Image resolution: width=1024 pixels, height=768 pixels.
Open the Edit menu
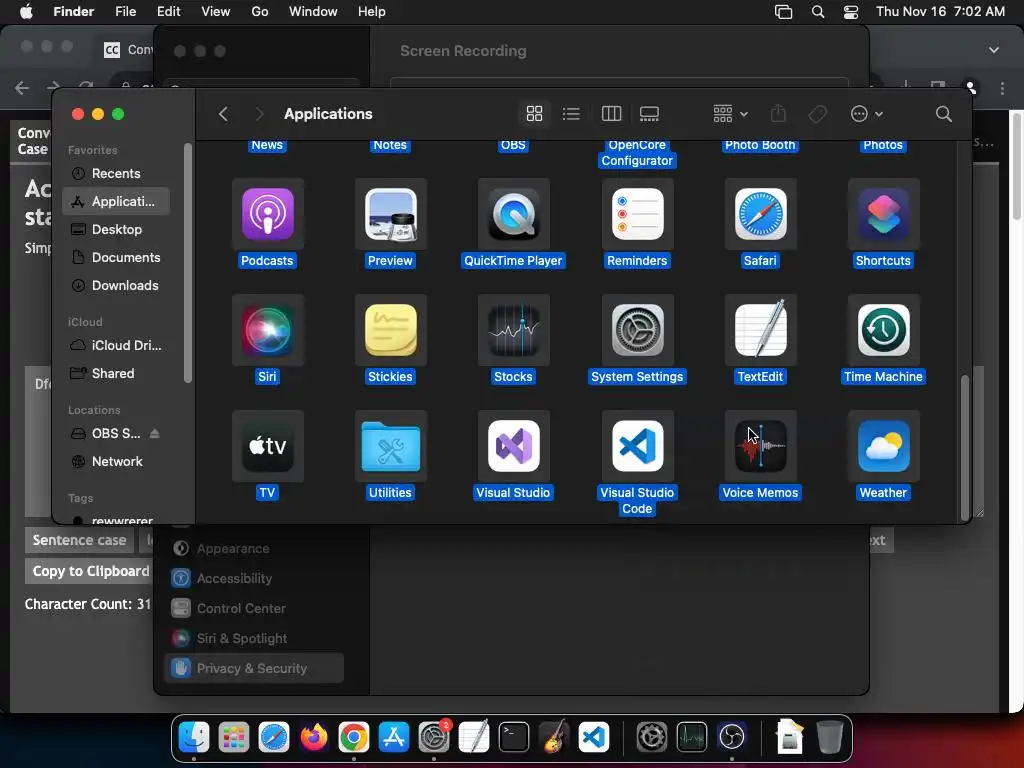(168, 12)
